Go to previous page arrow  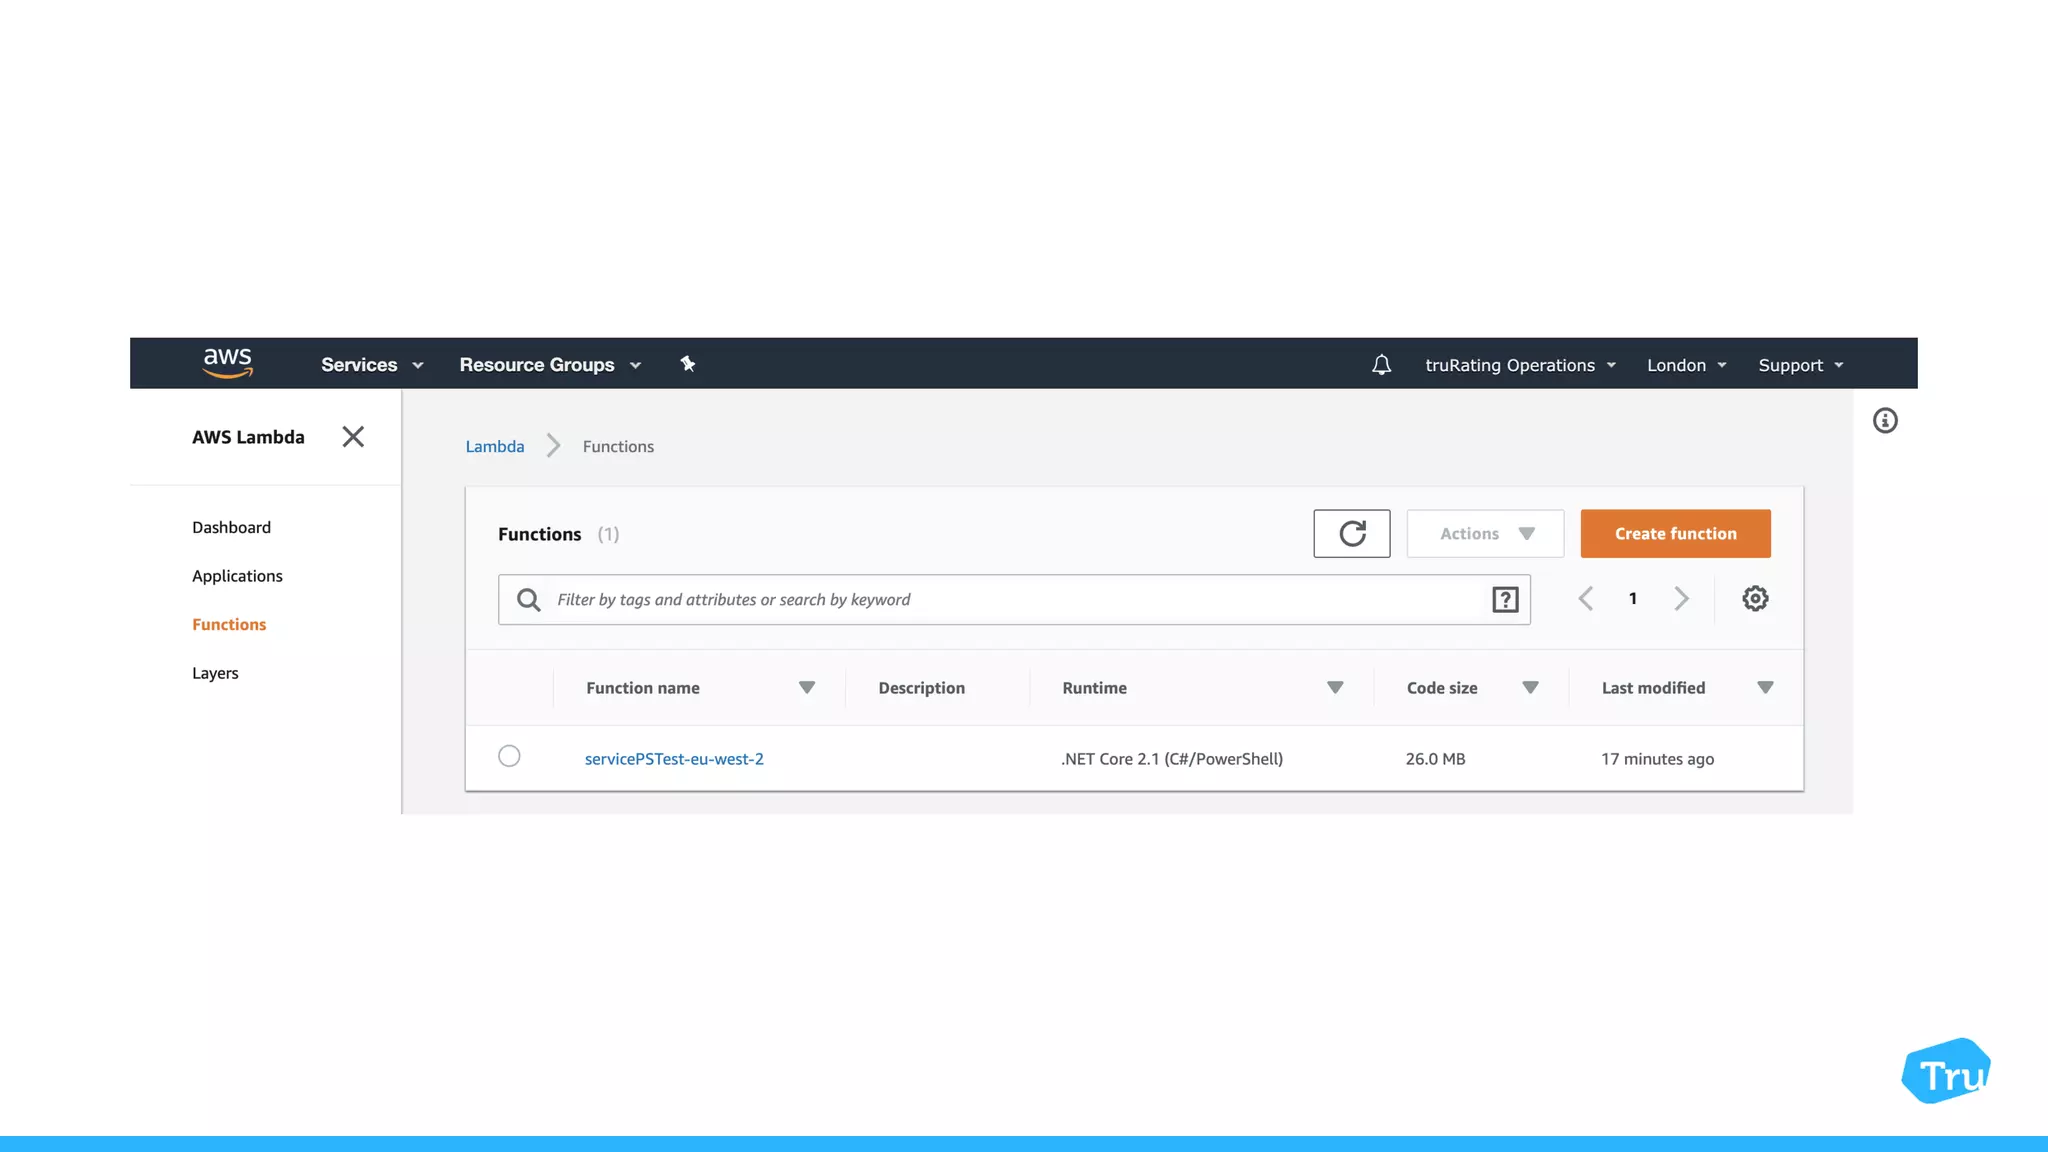1586,599
